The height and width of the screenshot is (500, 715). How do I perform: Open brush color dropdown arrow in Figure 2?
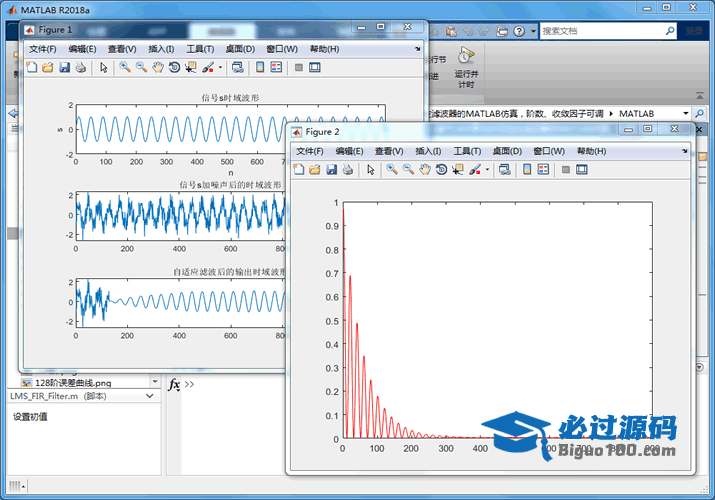pos(487,170)
